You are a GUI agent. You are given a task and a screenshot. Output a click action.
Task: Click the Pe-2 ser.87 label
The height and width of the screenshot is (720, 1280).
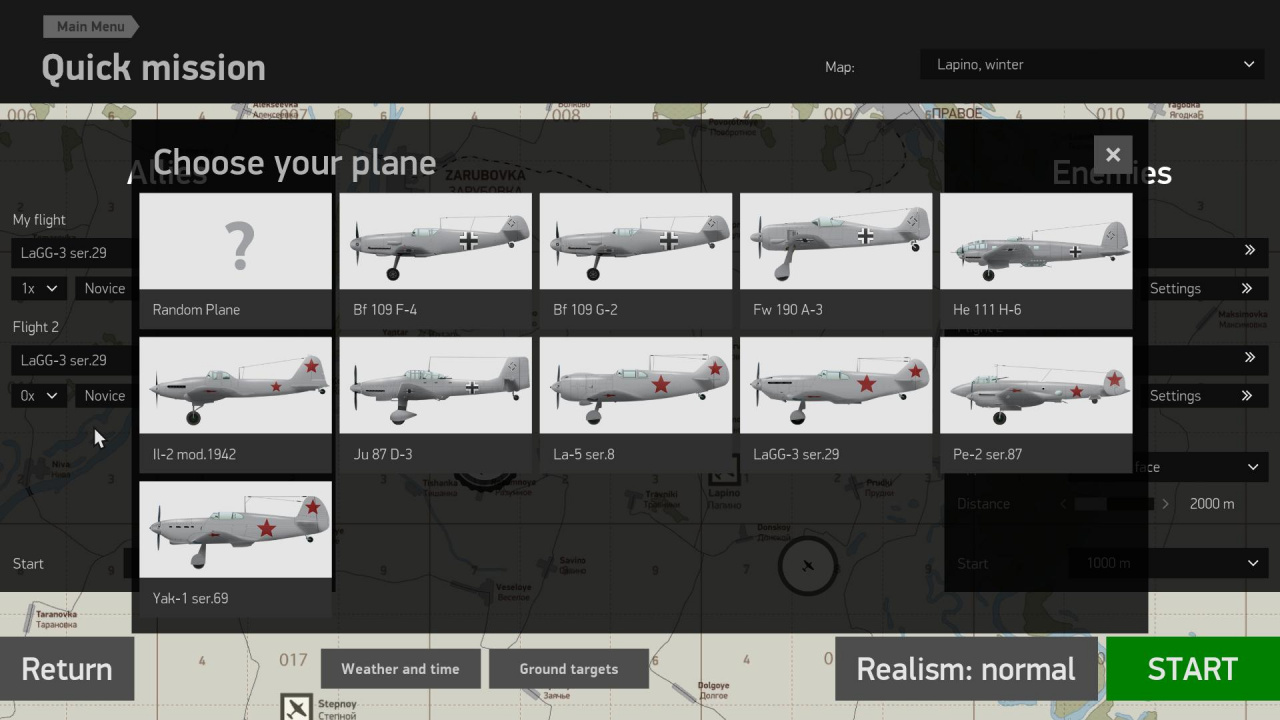pyautogui.click(x=987, y=454)
